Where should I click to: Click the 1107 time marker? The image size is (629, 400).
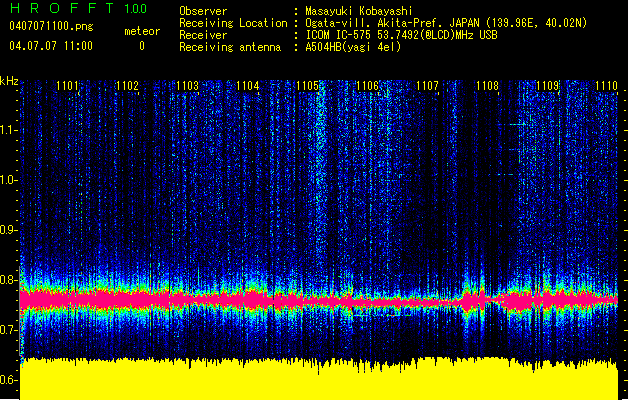click(427, 86)
